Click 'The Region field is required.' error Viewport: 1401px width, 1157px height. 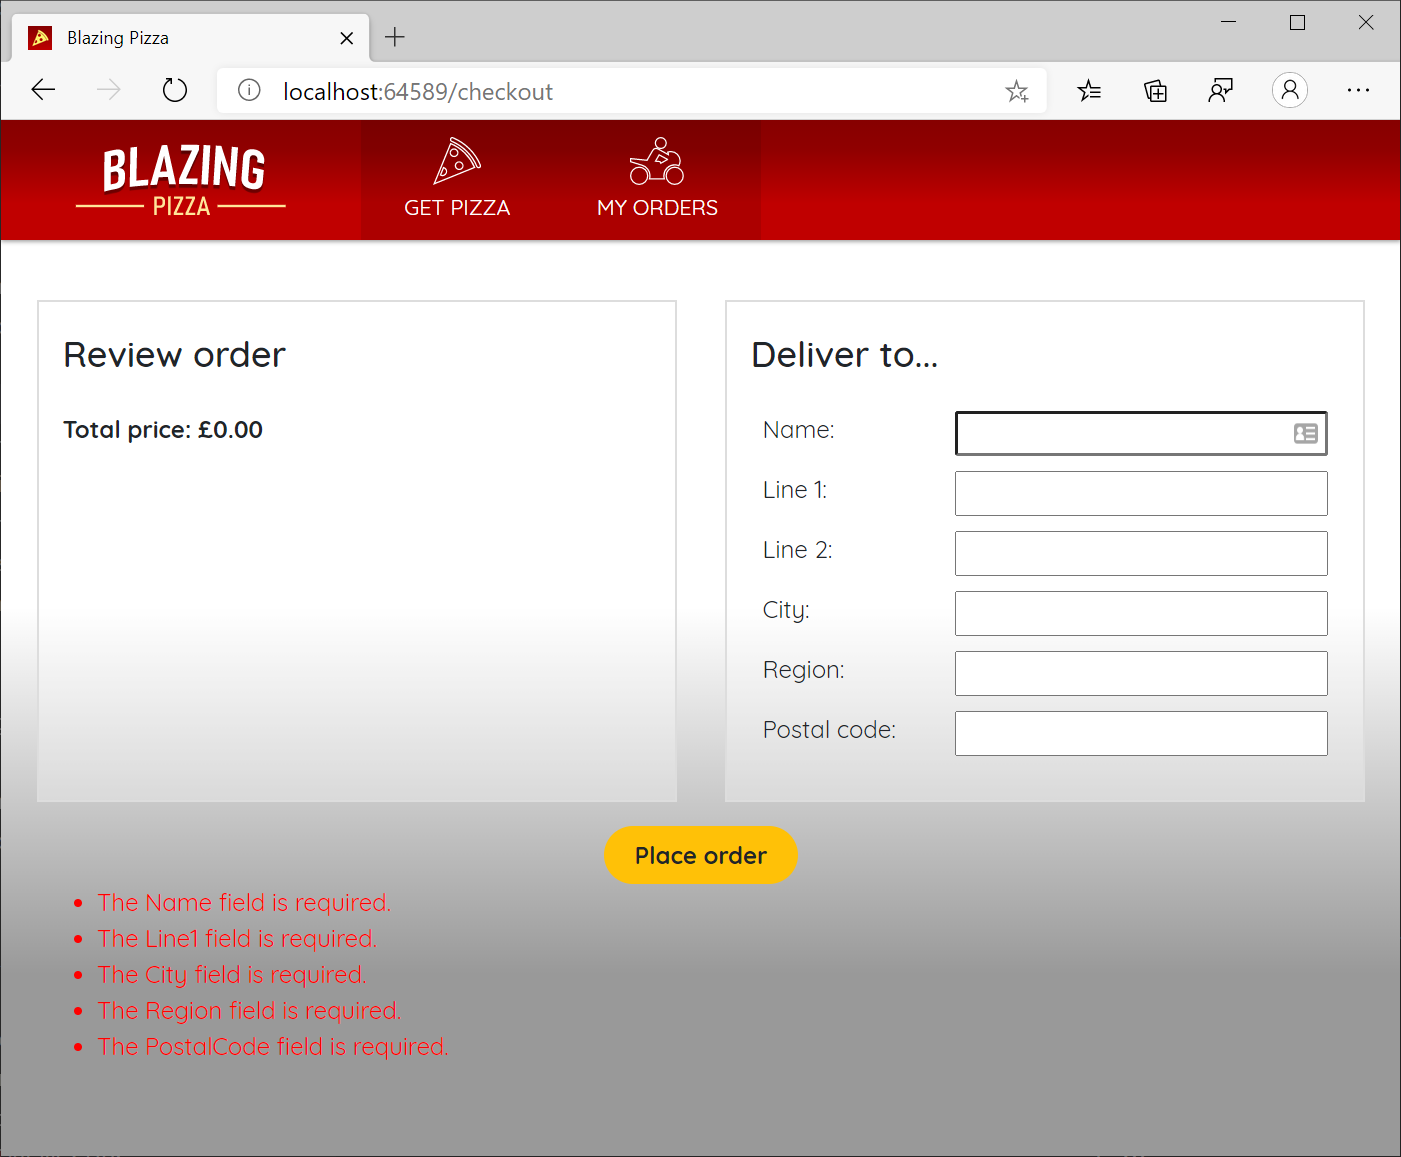[249, 1011]
